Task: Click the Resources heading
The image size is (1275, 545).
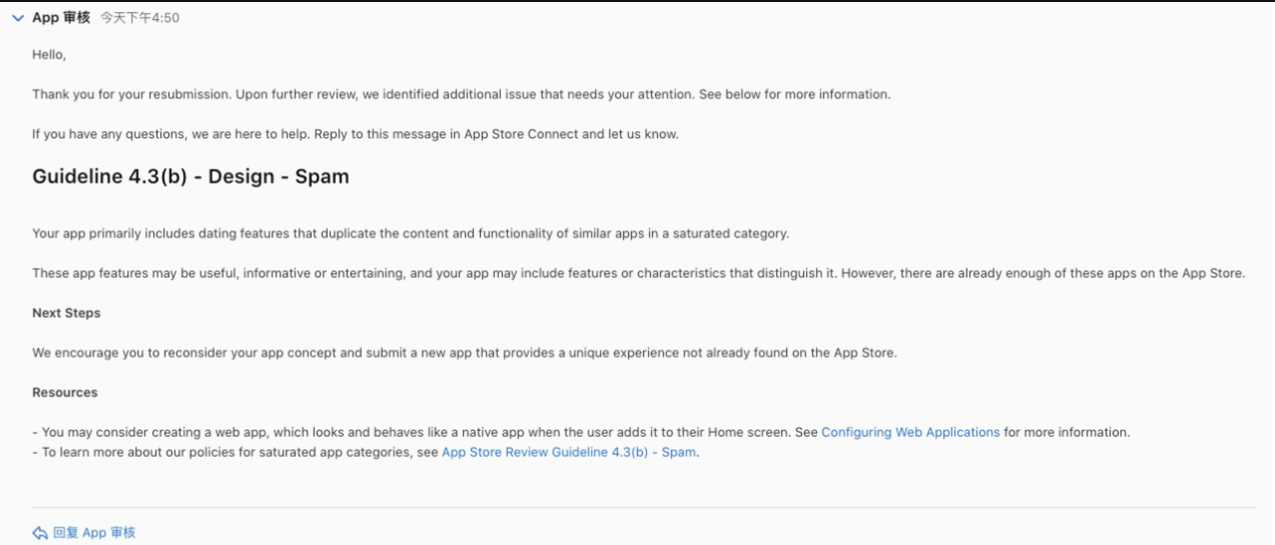Action: point(65,392)
